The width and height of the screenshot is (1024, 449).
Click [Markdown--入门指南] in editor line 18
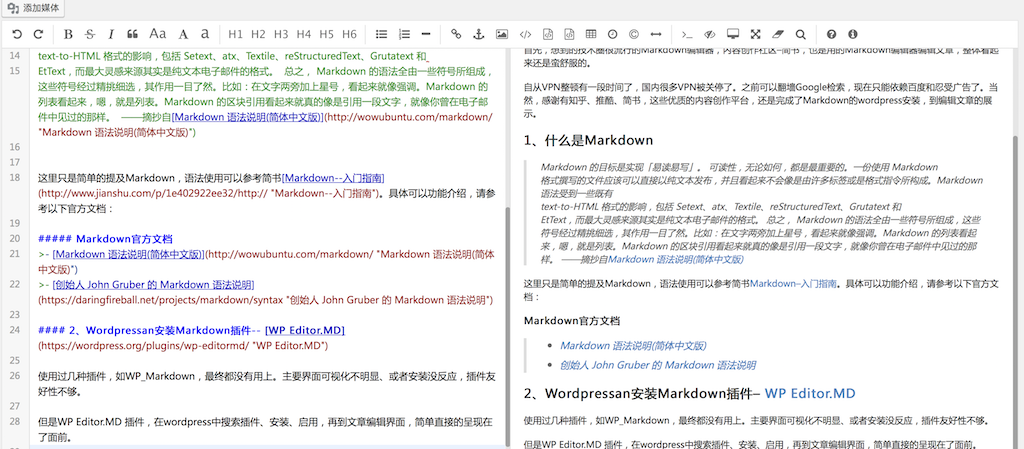pos(333,178)
